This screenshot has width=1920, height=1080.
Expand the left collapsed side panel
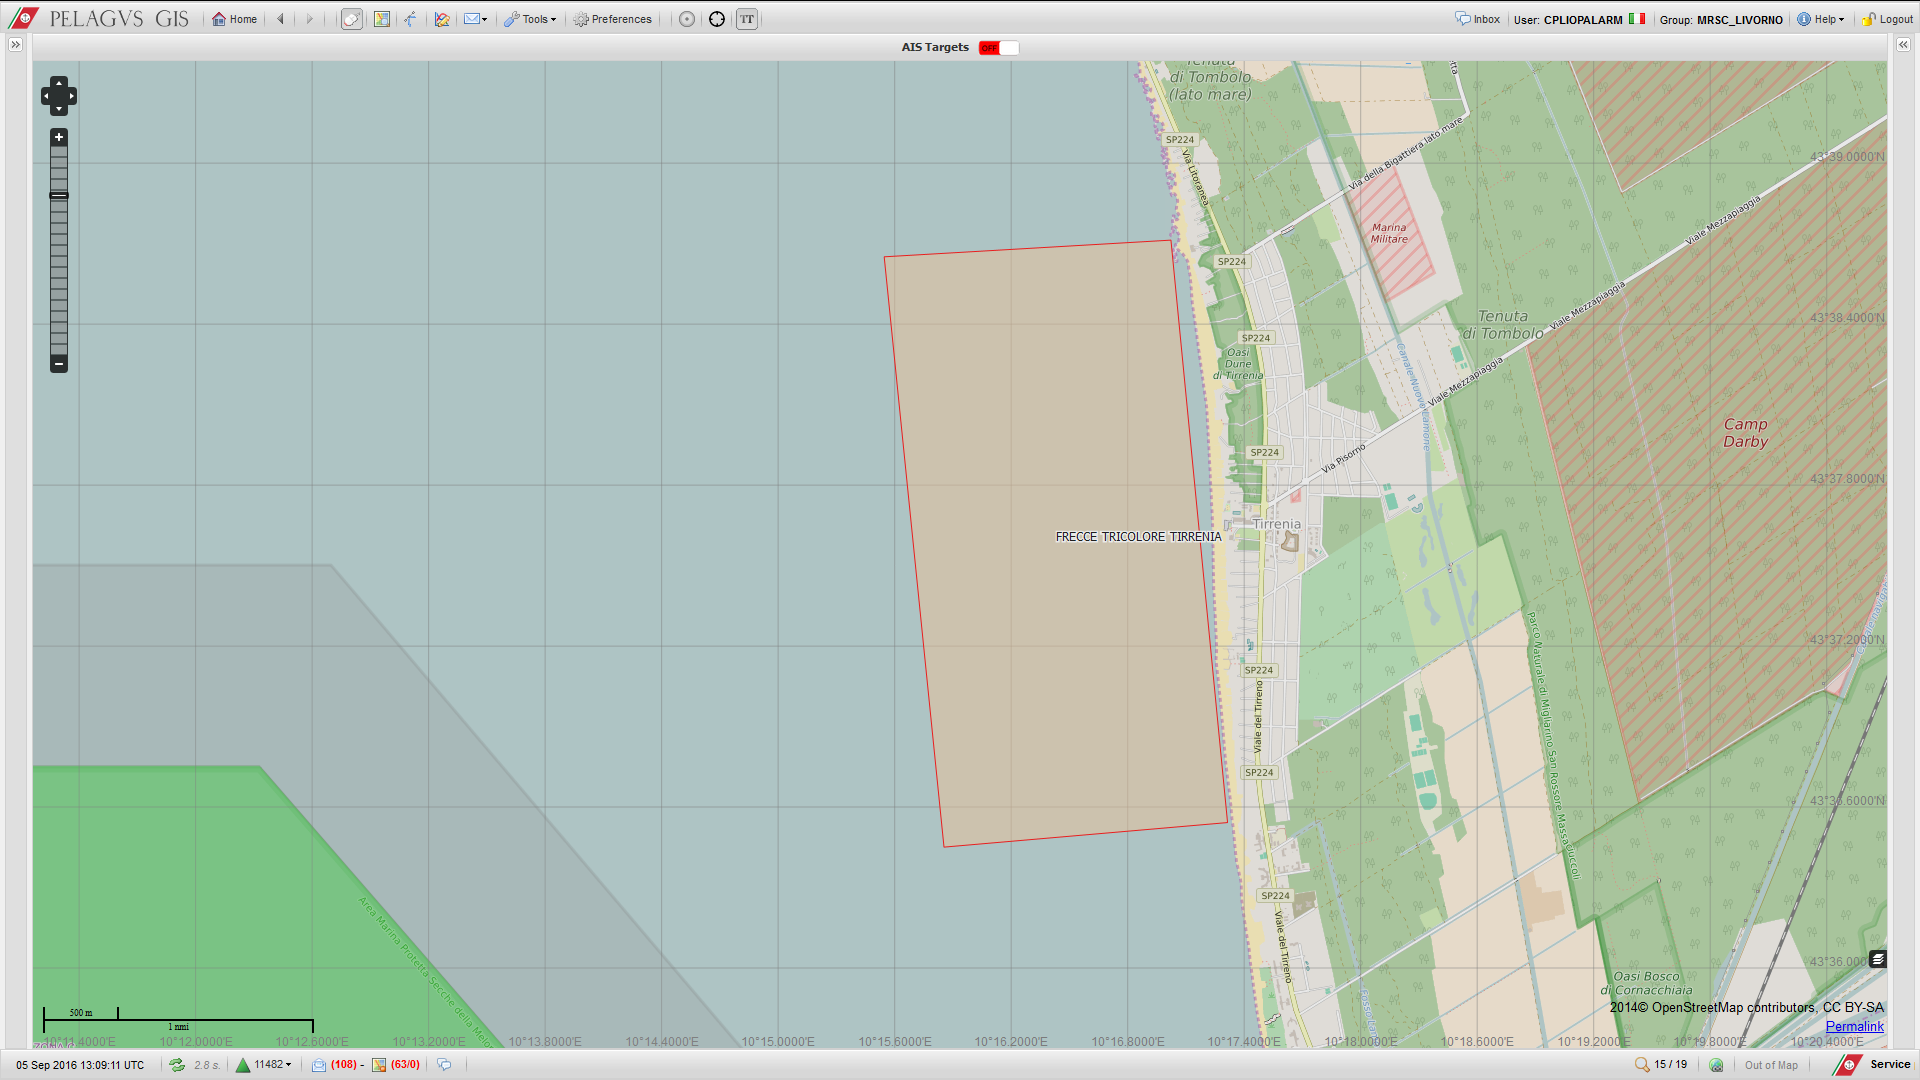point(15,45)
